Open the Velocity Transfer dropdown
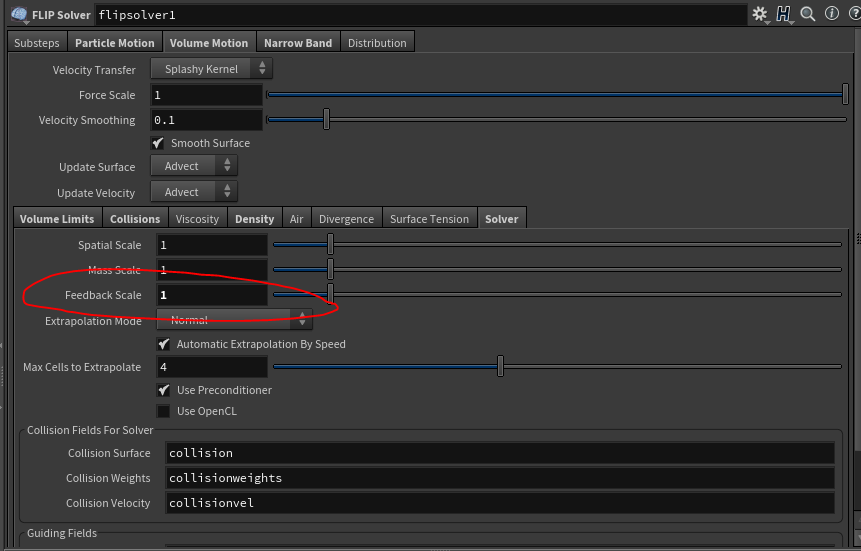 (211, 69)
